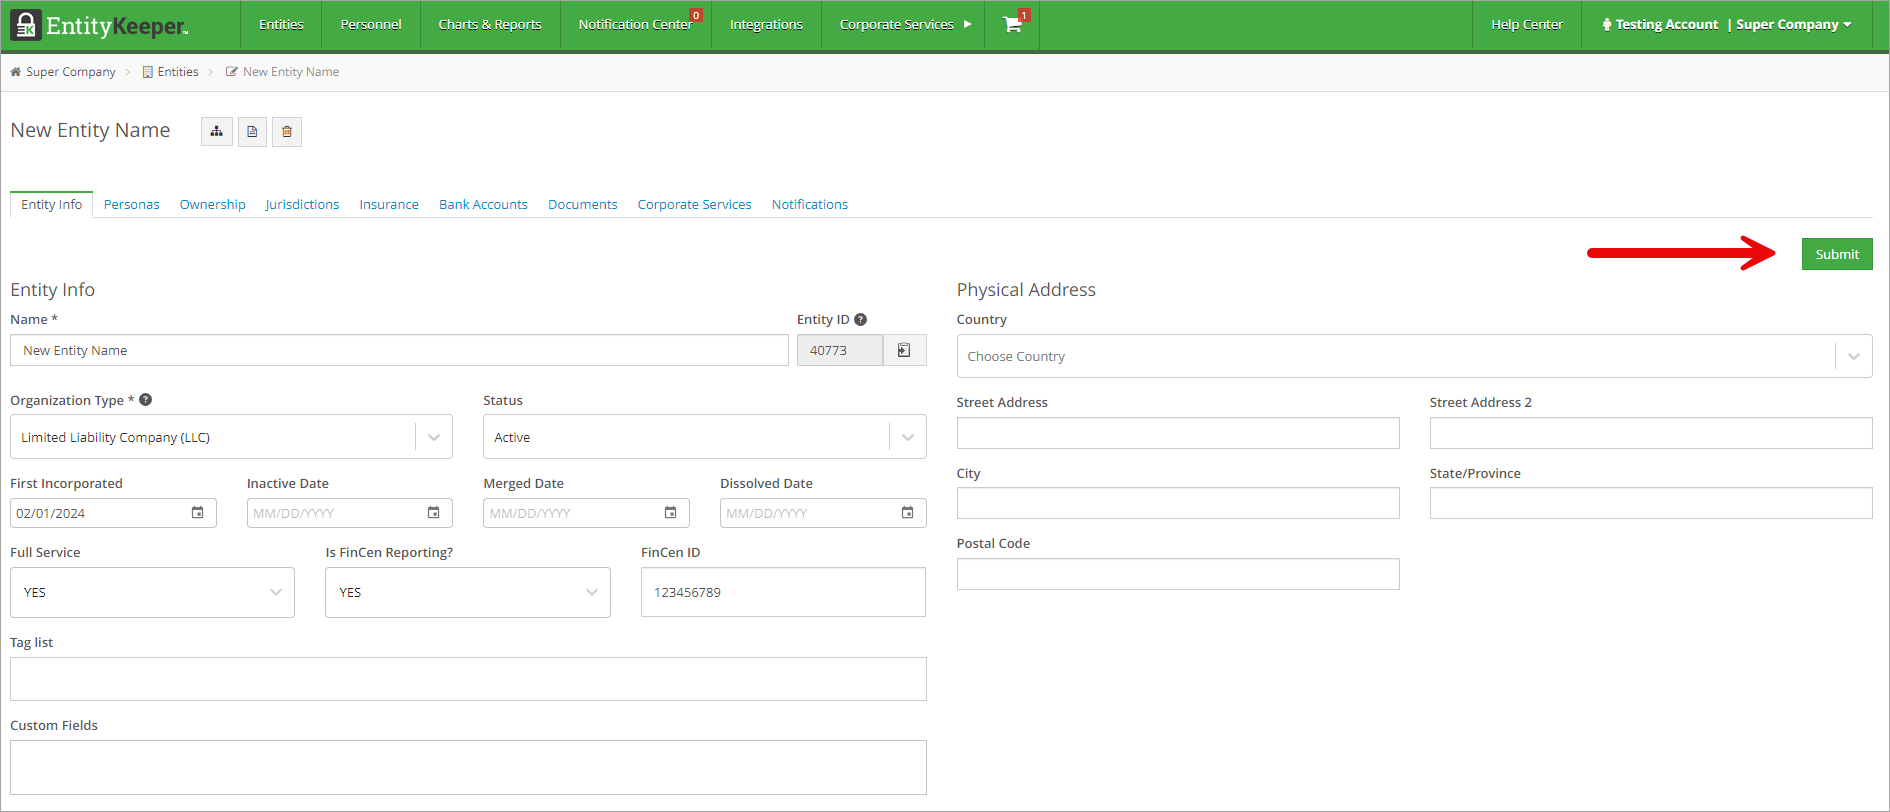Image resolution: width=1890 pixels, height=812 pixels.
Task: Click the green Submit button
Action: 1837,254
